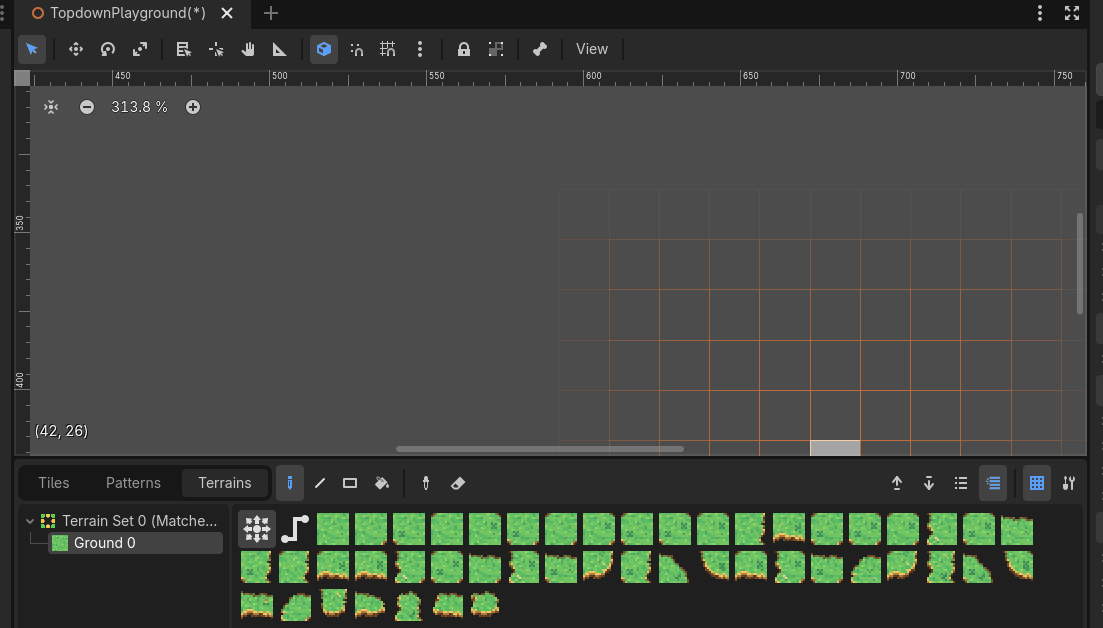Screen dimensions: 1103x628
Task: Toggle distraction-free fullscreen mode
Action: point(1072,13)
